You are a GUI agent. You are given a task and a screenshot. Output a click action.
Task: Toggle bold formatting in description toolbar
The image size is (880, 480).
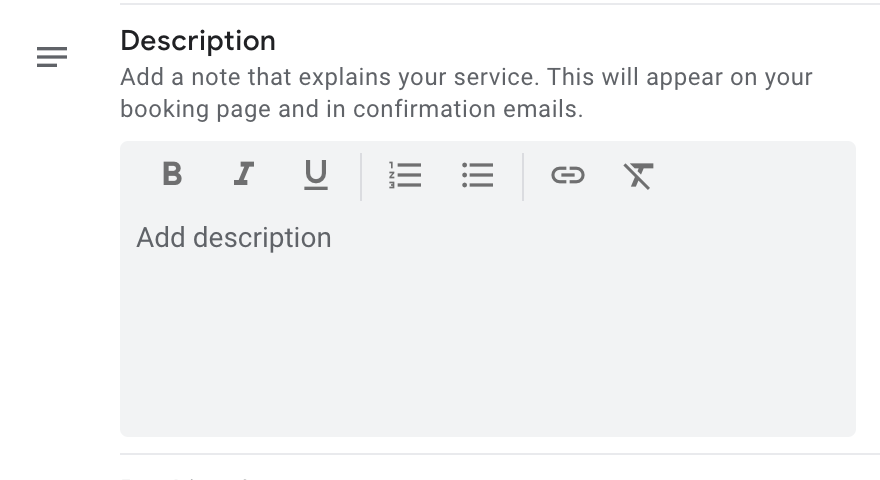click(x=172, y=175)
